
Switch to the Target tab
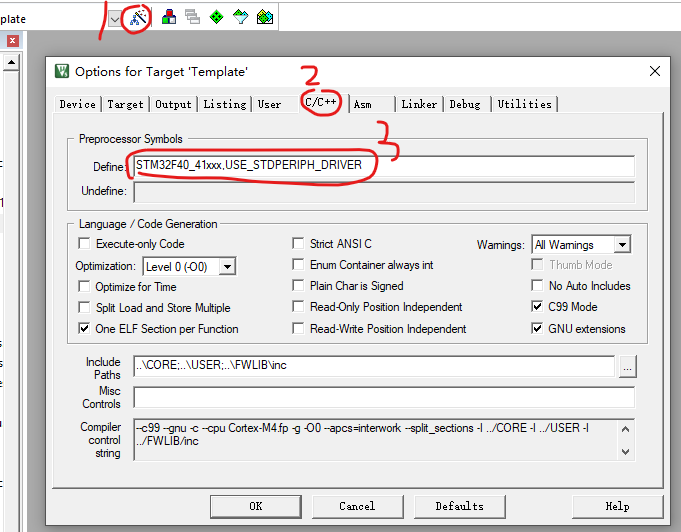(x=125, y=104)
